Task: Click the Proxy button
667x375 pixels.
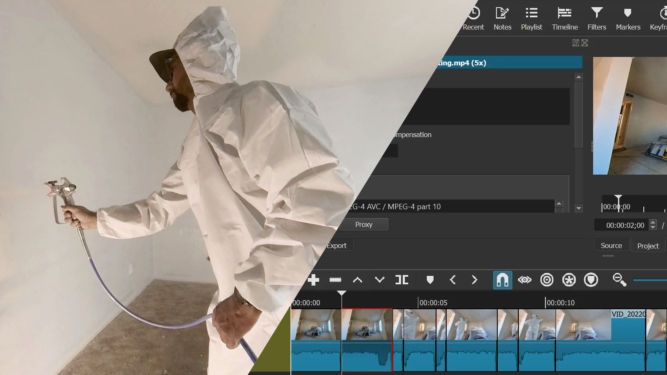Action: [x=363, y=224]
